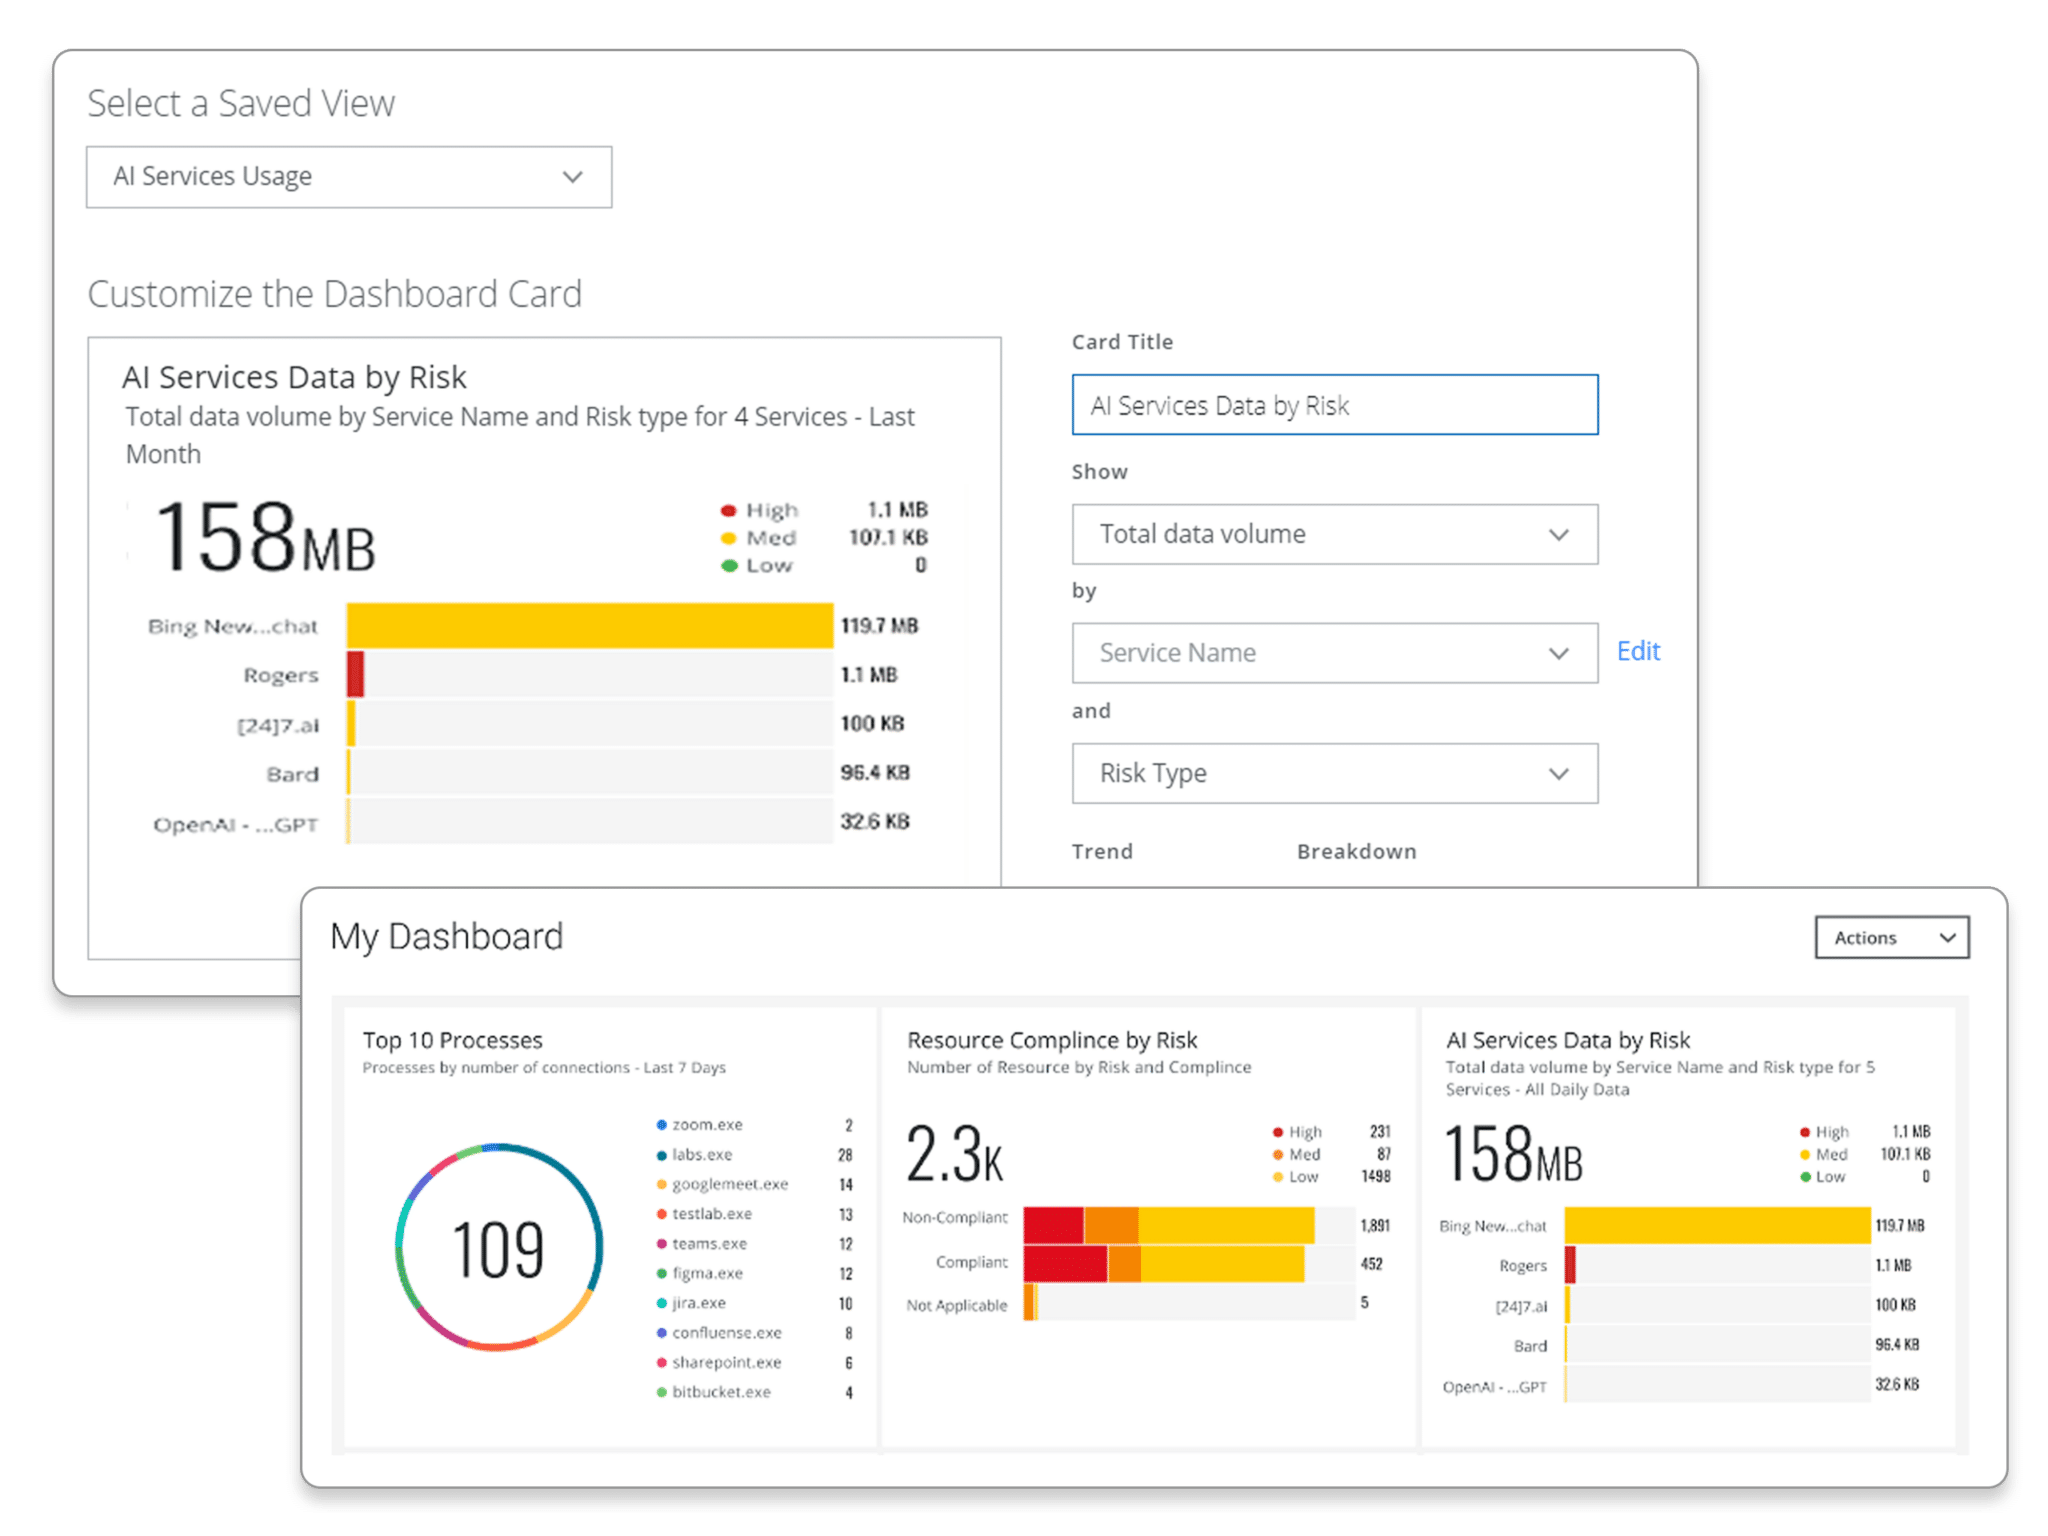2048x1536 pixels.
Task: Open the Service Name dropdown
Action: coord(1334,653)
